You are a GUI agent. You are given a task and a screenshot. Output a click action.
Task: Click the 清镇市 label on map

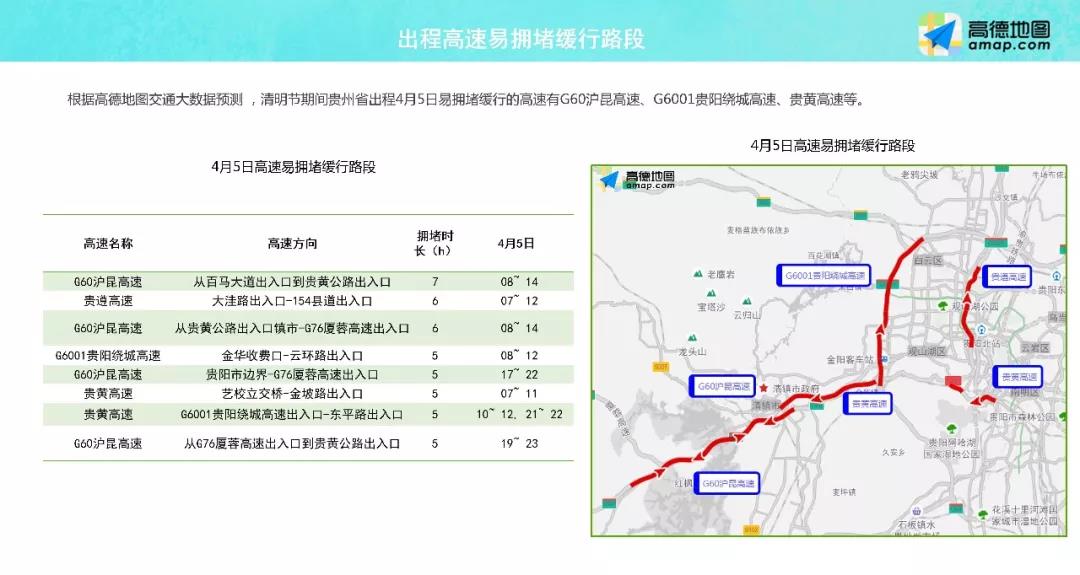coord(766,405)
